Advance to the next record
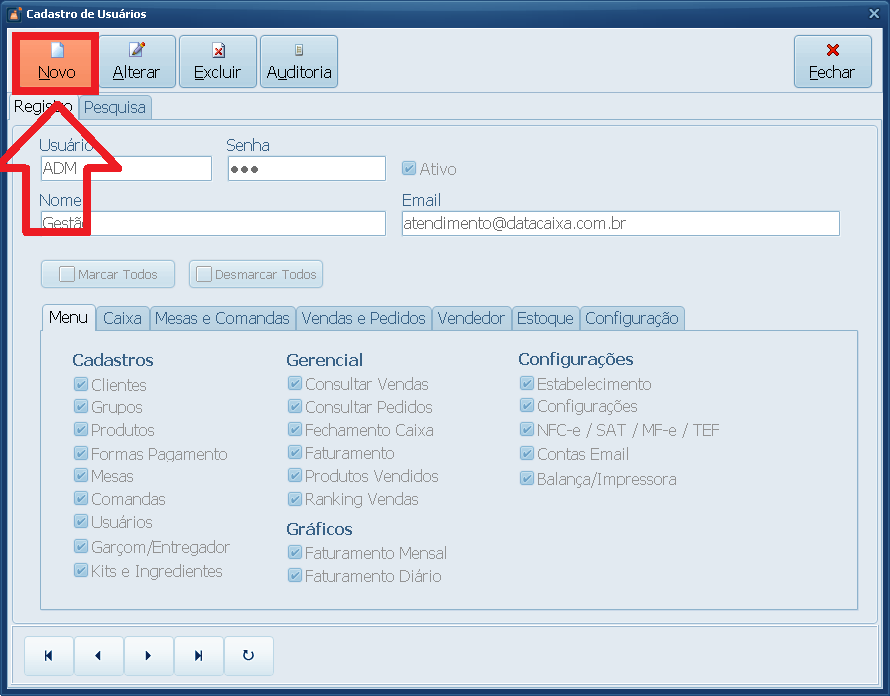This screenshot has height=696, width=890. 148,656
